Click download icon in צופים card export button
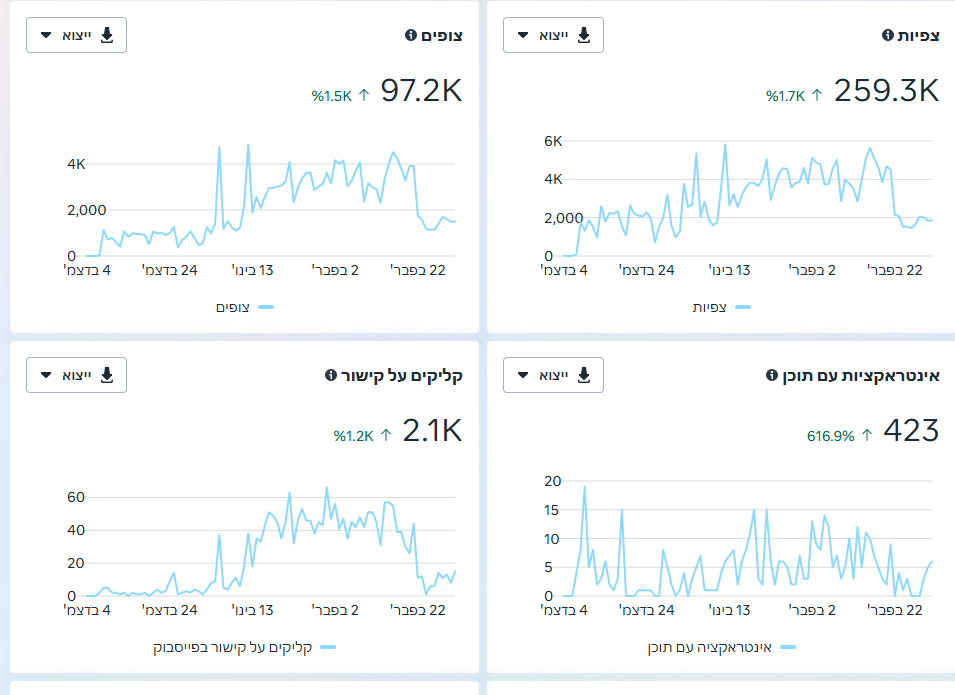Viewport: 955px width, 695px height. 107,36
